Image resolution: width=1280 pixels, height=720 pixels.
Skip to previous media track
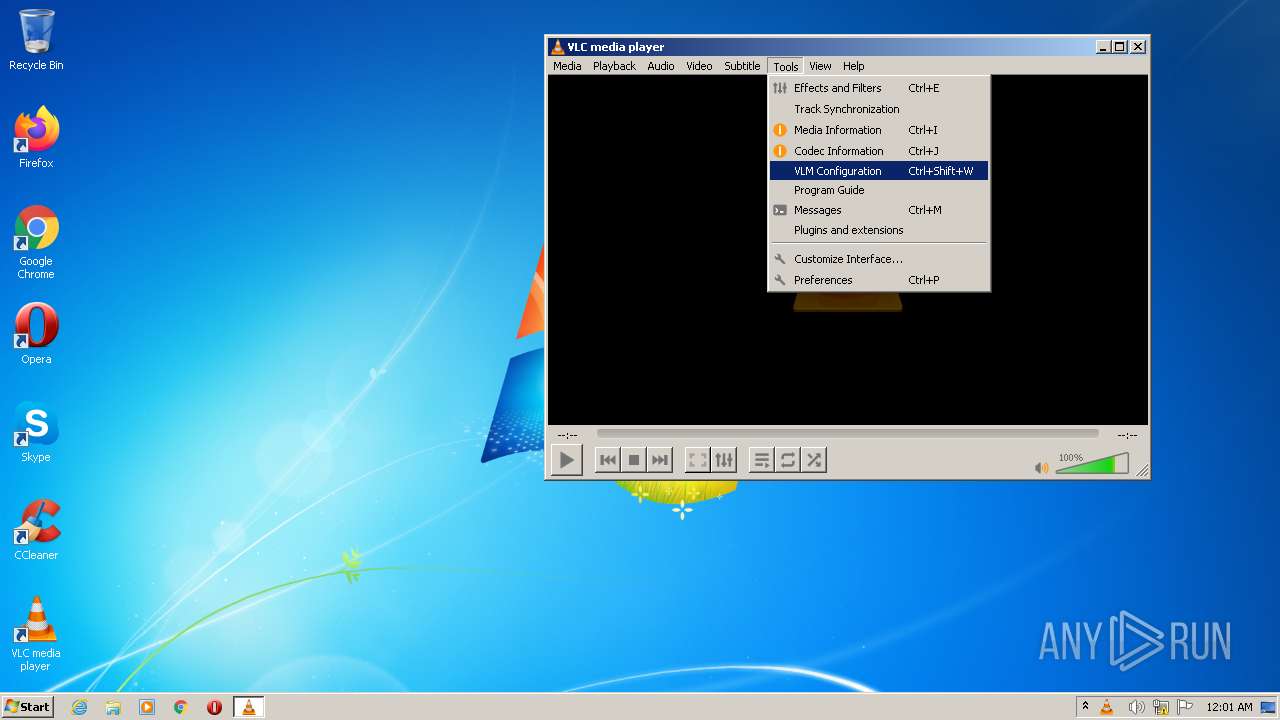tap(607, 460)
